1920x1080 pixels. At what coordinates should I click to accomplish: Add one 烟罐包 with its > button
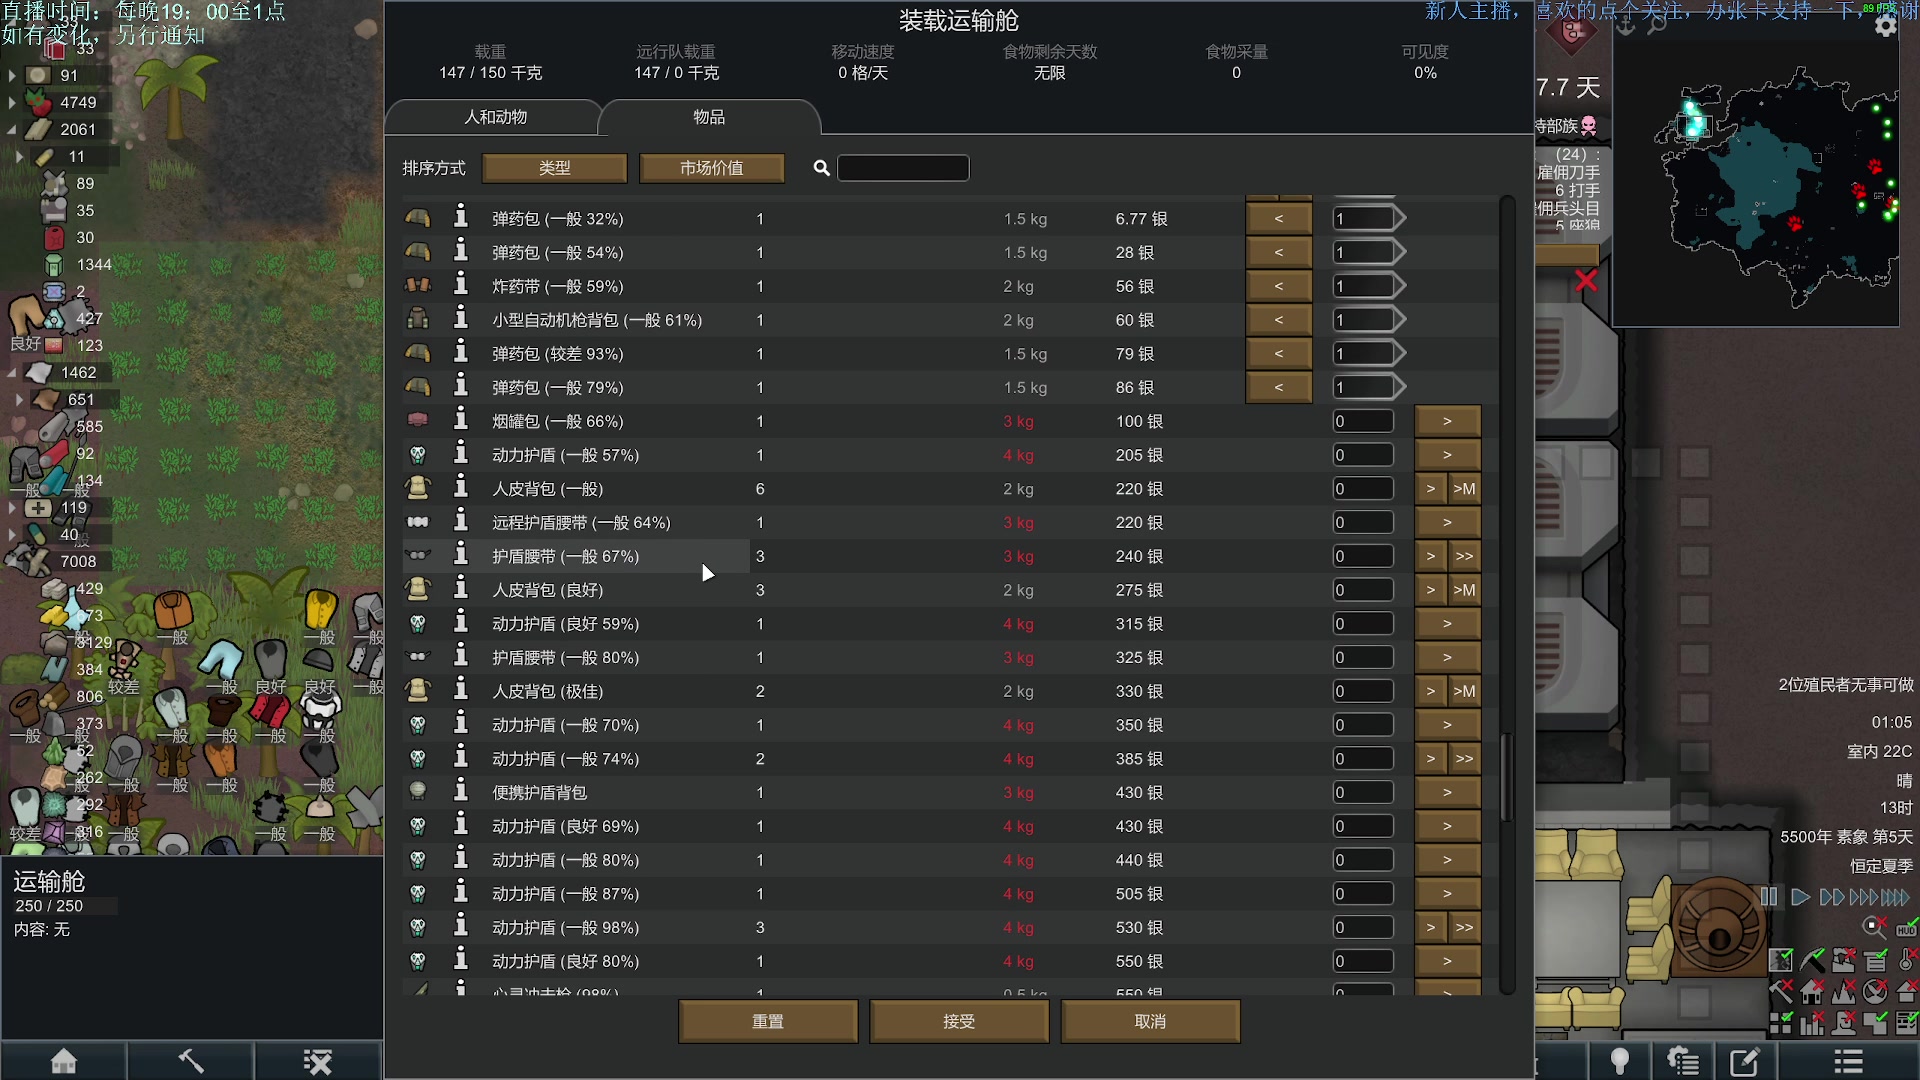click(1447, 421)
